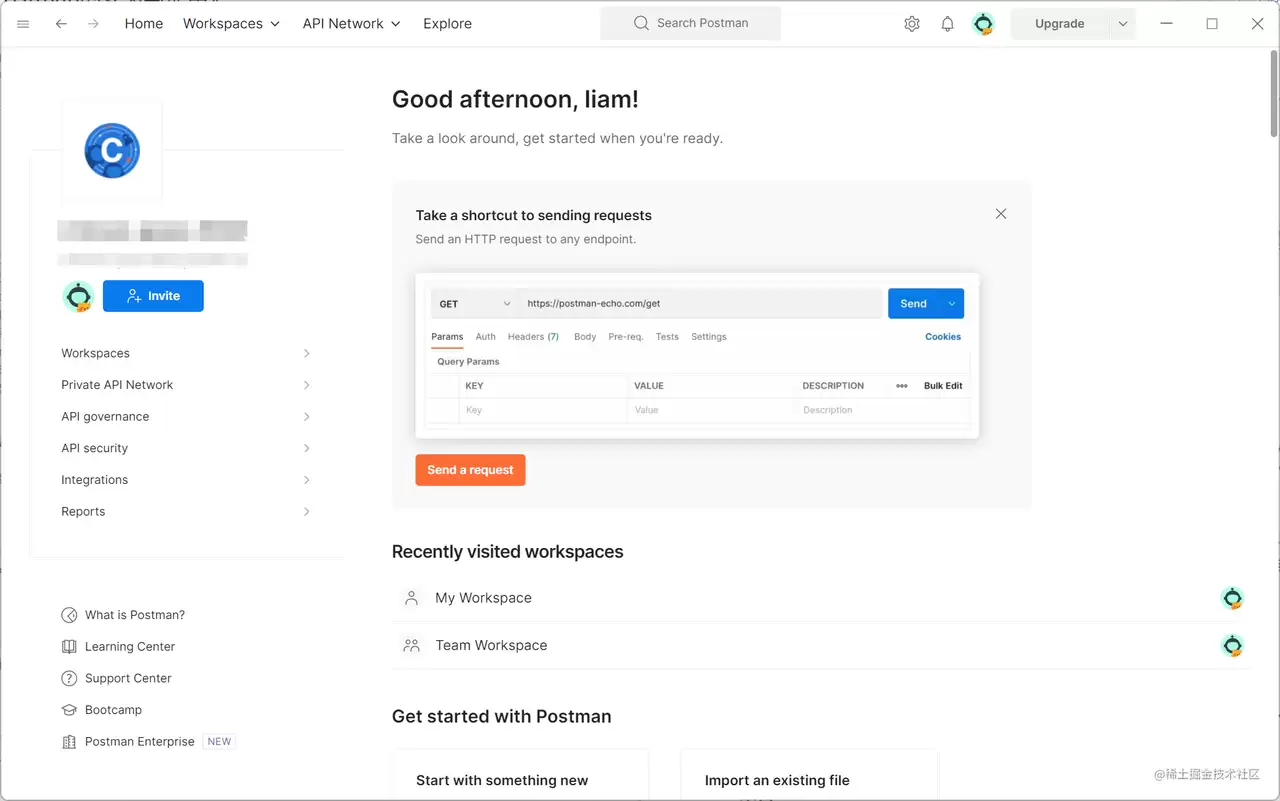
Task: Open the notifications bell icon
Action: pyautogui.click(x=947, y=24)
